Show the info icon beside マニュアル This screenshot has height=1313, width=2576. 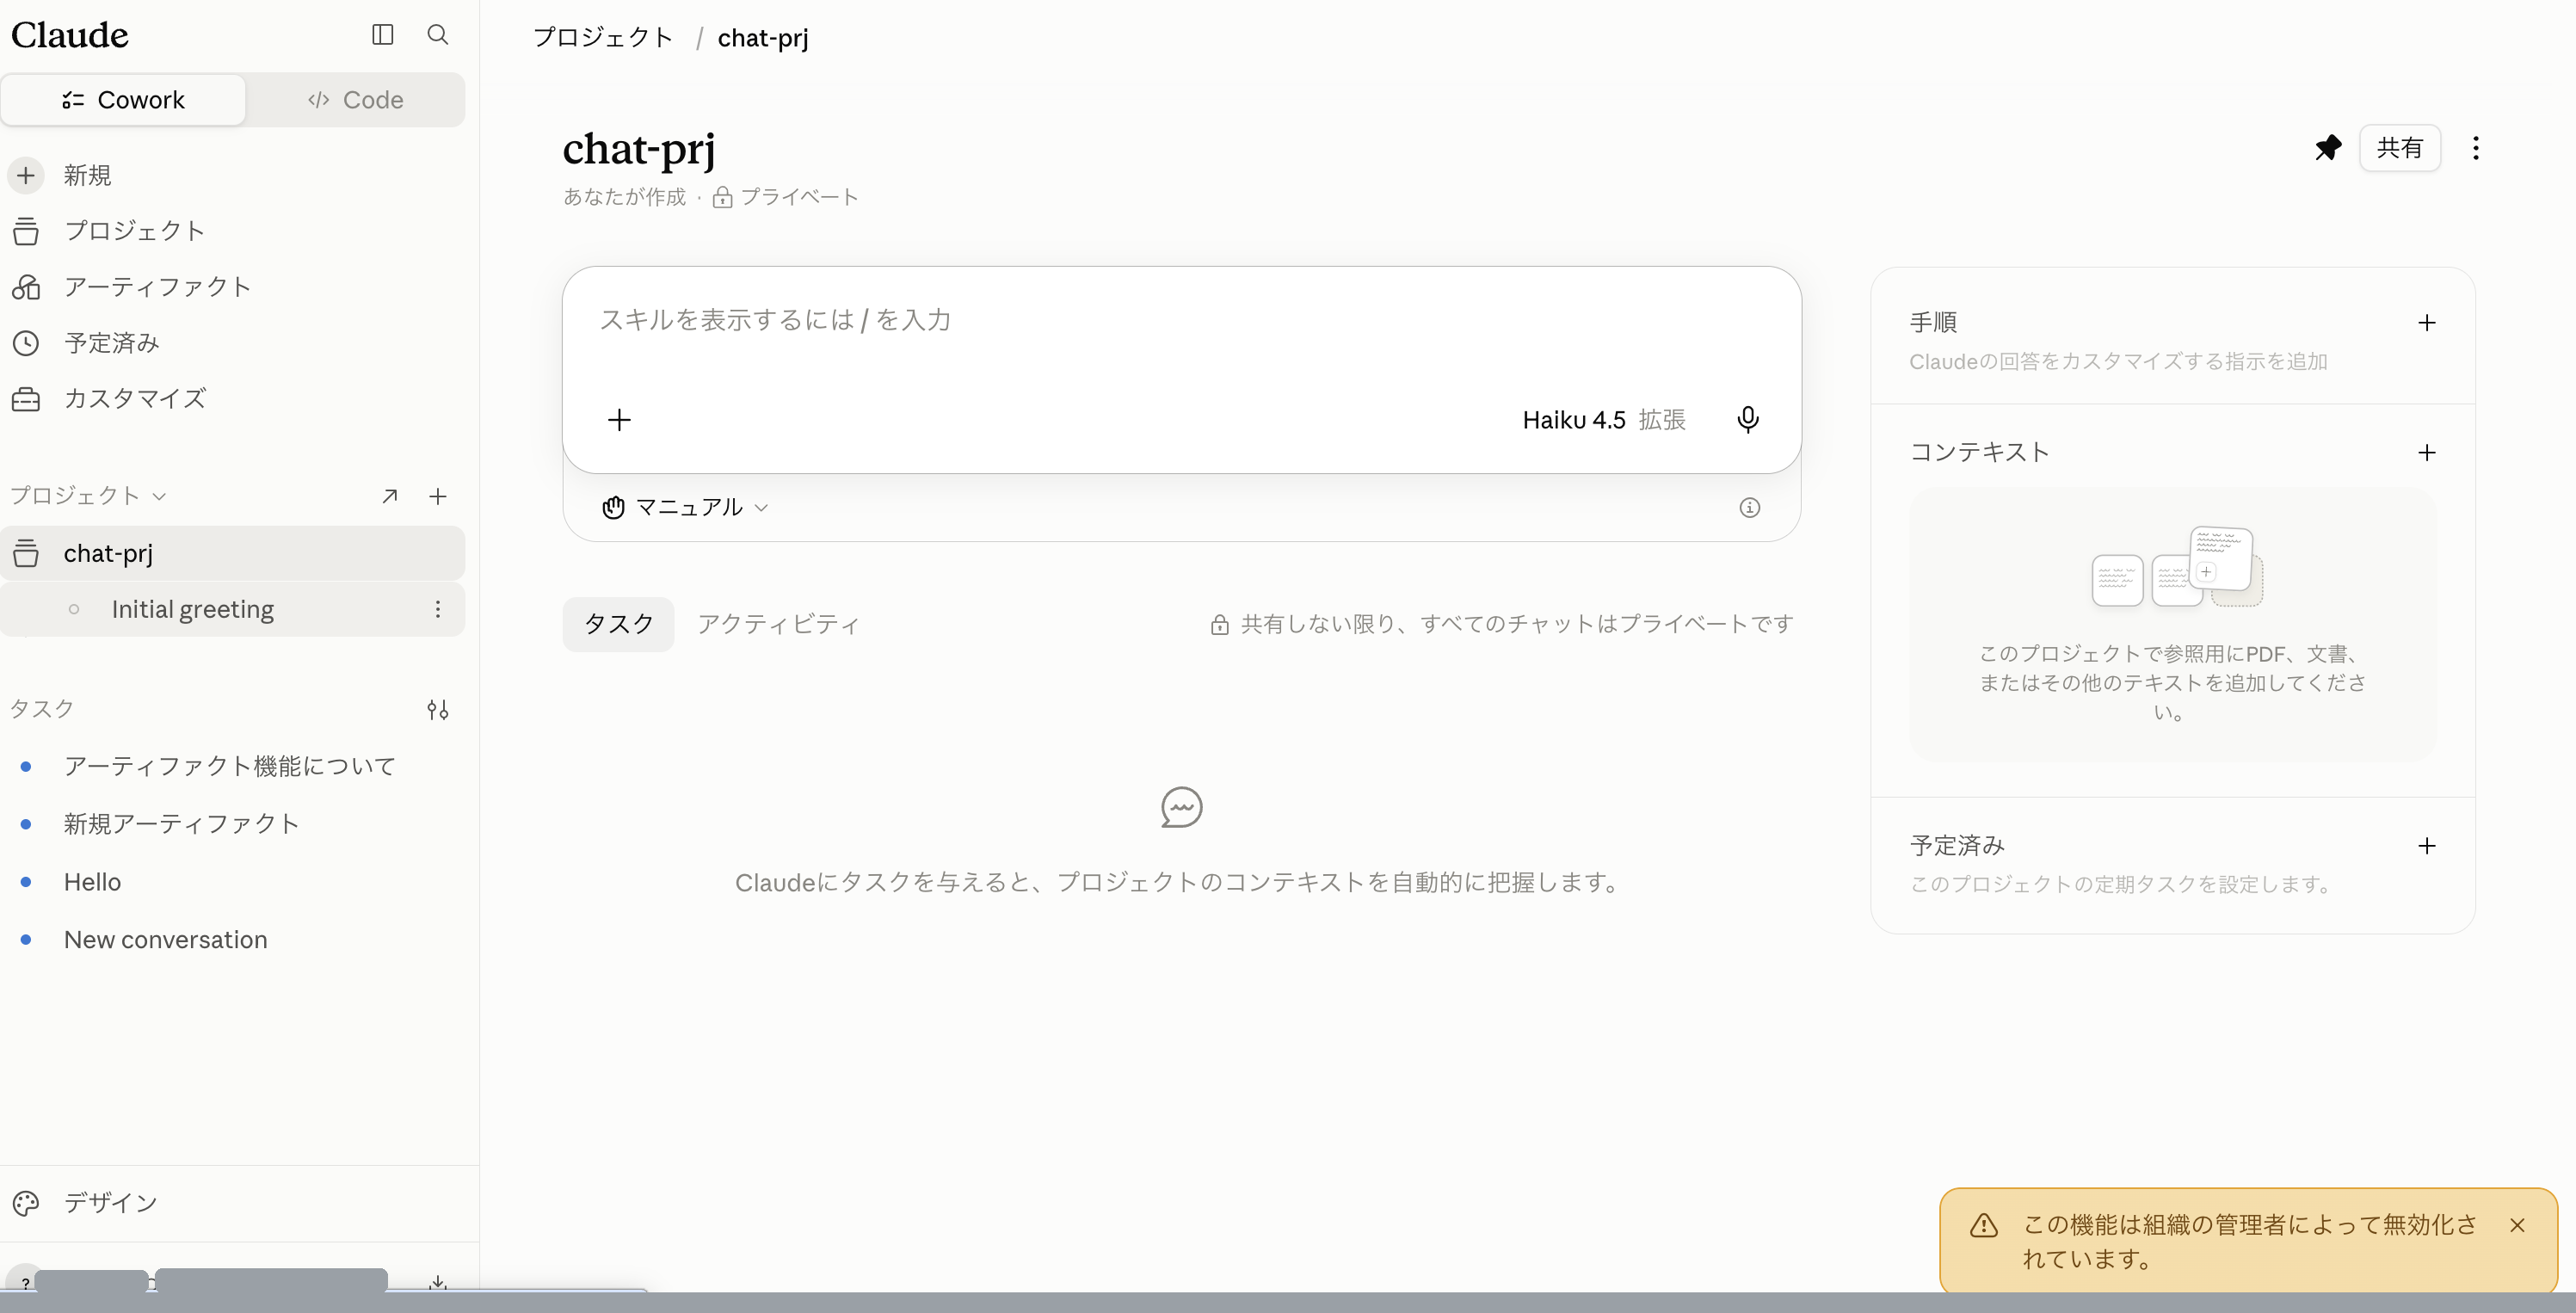point(1749,508)
